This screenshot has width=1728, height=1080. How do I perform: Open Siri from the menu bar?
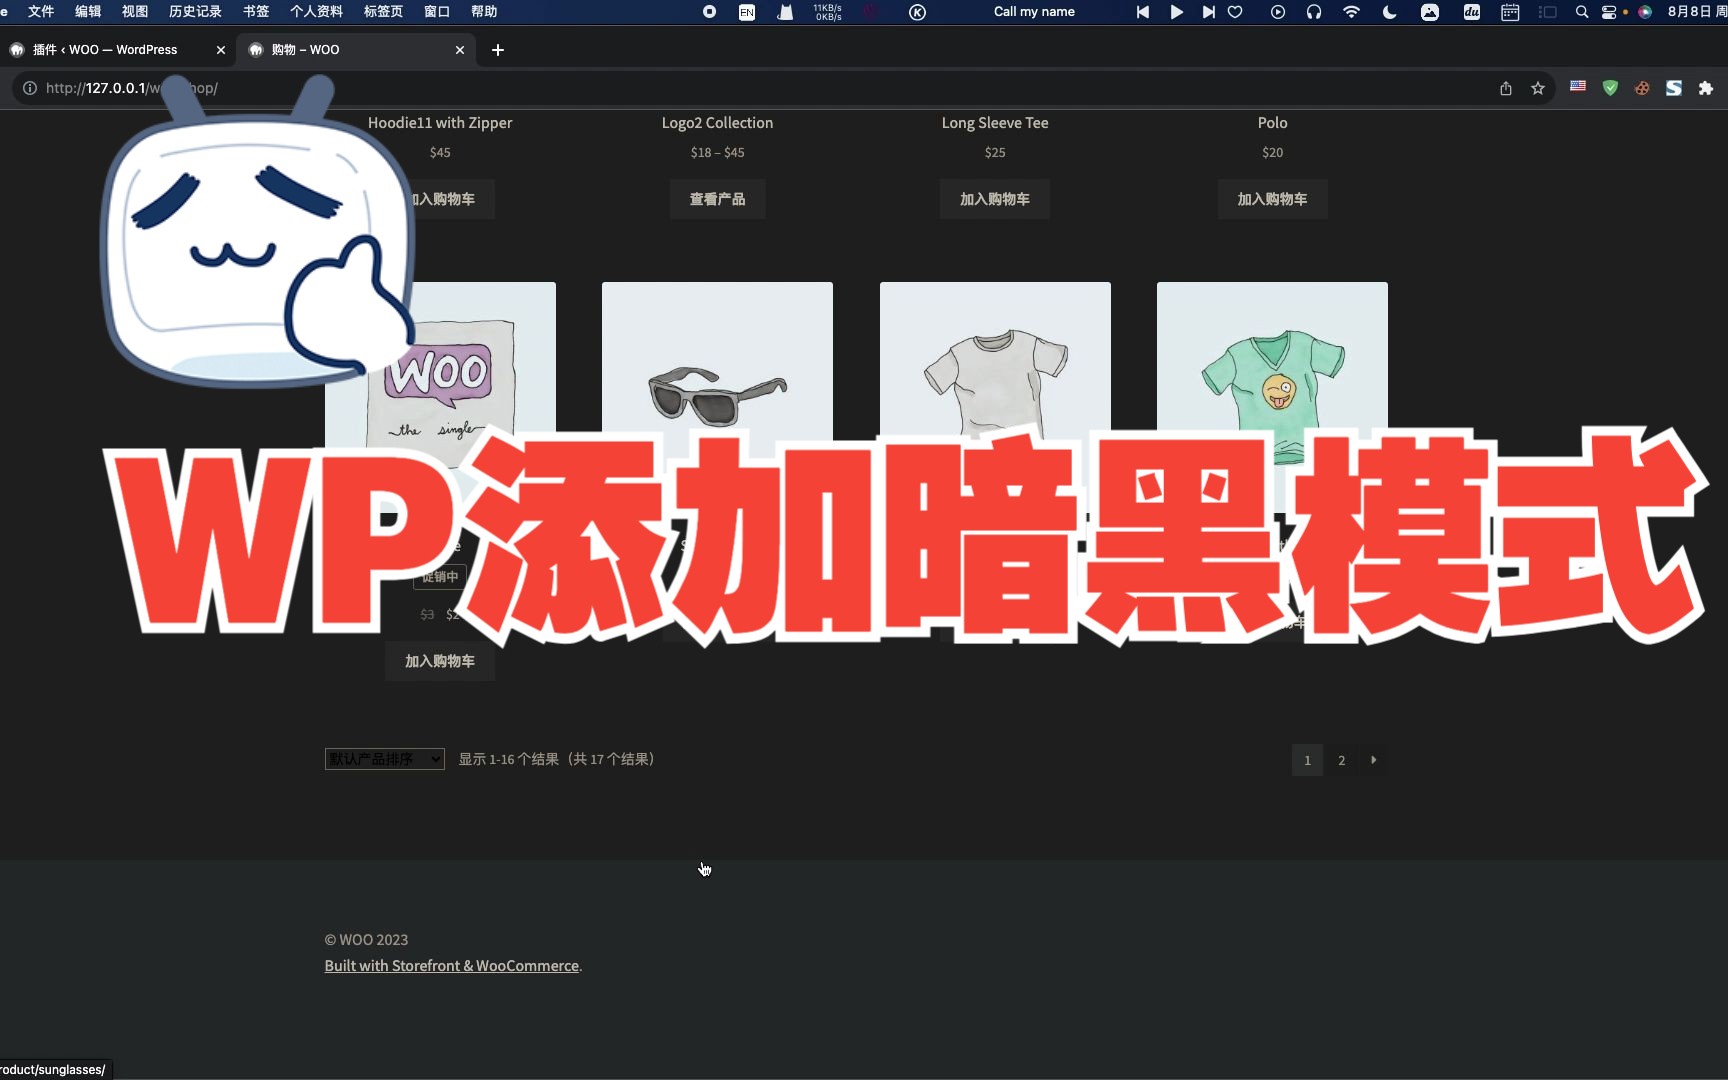click(x=1645, y=12)
